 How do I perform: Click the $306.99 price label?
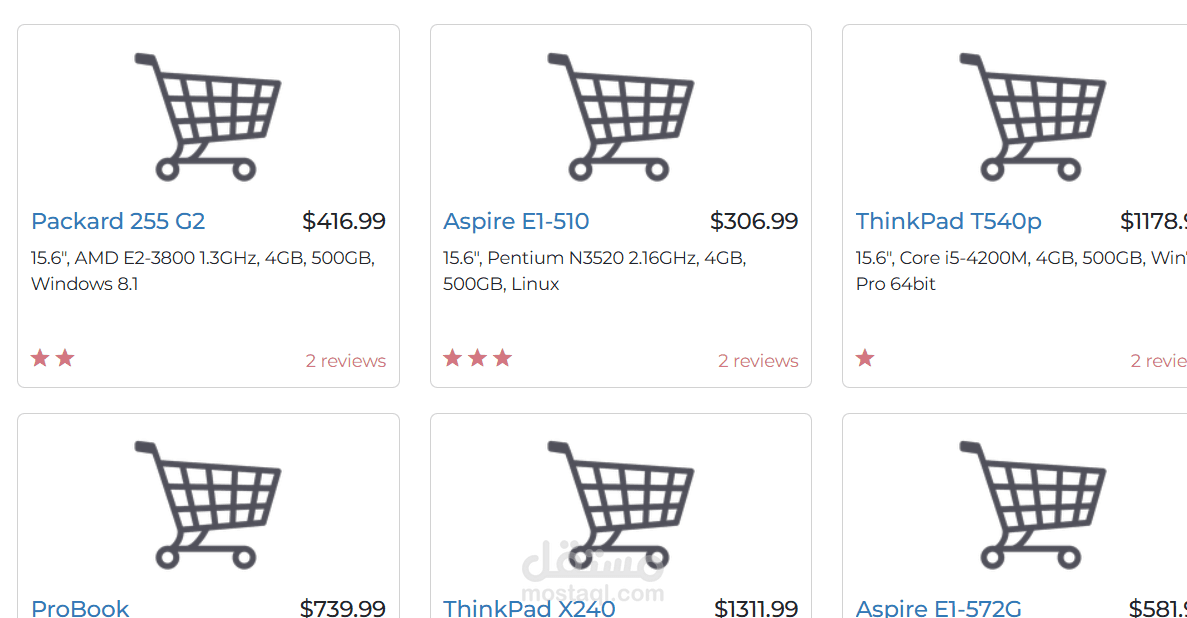754,221
